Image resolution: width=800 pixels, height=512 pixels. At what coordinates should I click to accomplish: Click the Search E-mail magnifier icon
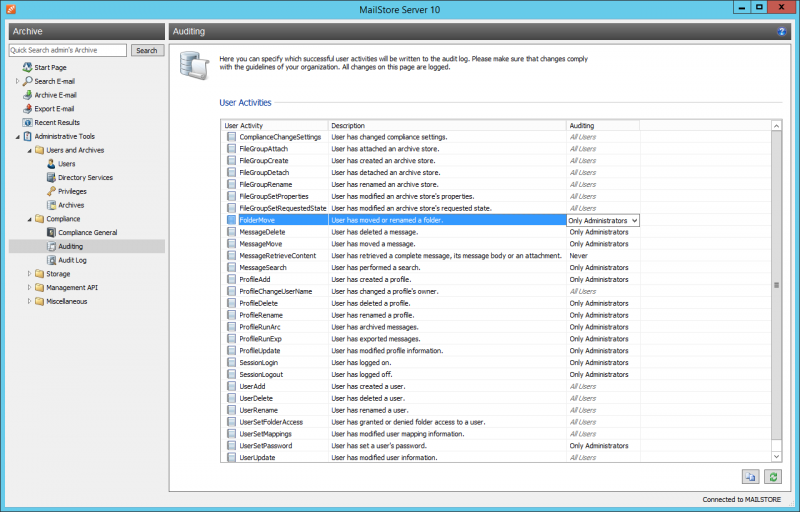28,81
